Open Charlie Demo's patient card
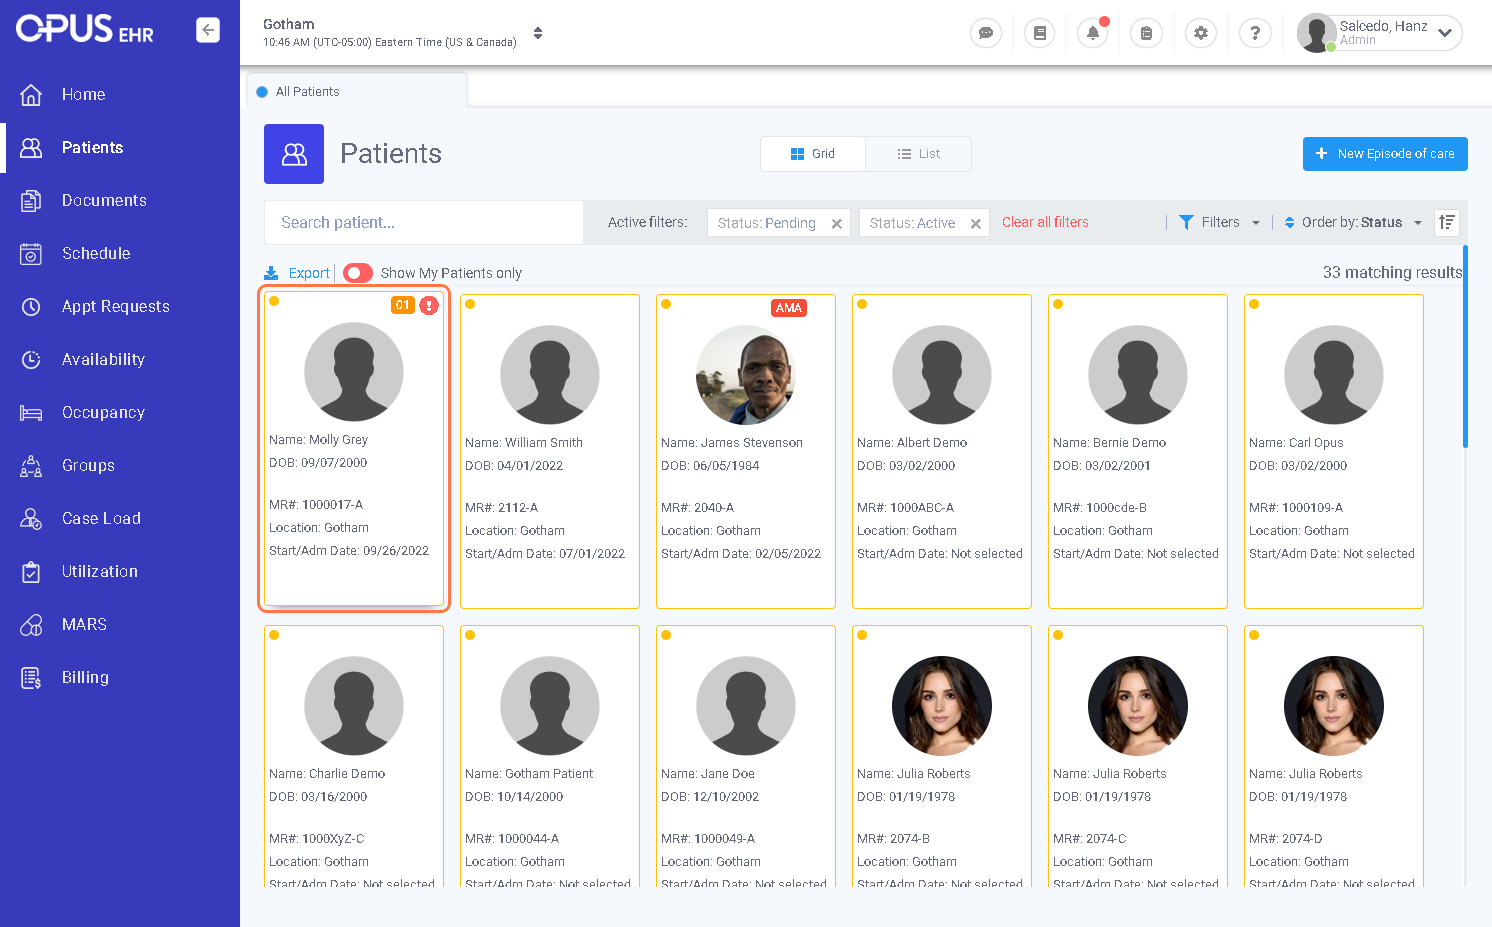 (x=354, y=756)
